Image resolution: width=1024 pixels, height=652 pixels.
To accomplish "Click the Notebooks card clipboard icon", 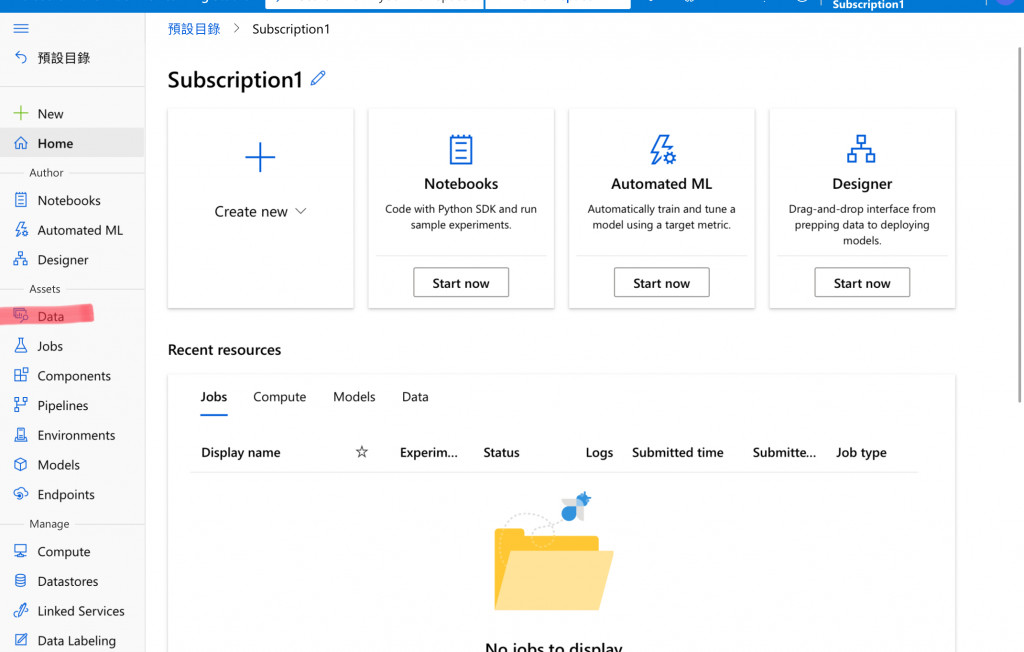I will point(461,150).
